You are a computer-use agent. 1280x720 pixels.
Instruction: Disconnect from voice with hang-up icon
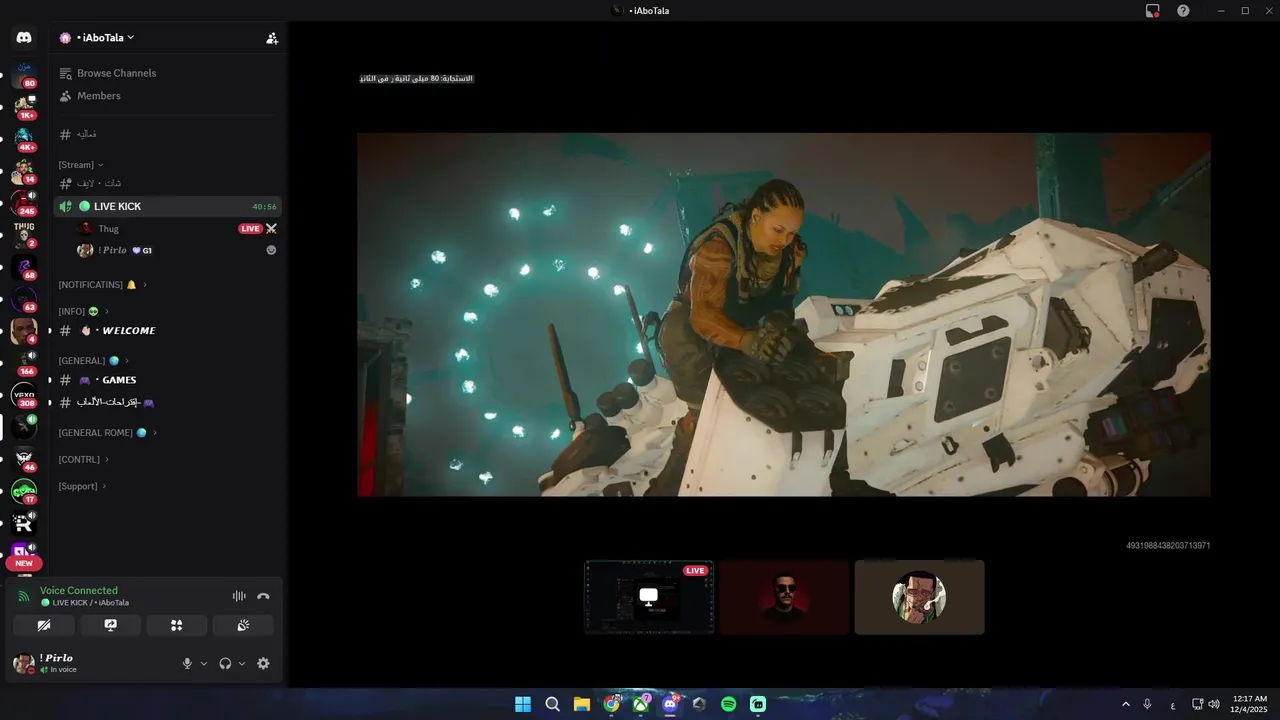tap(263, 596)
